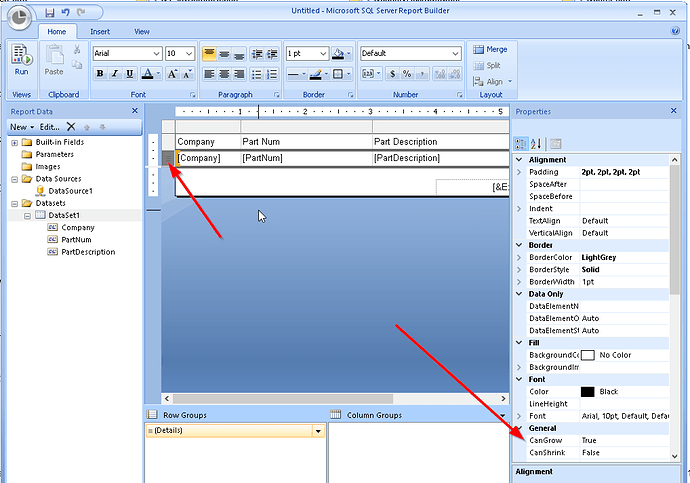Open the New menu in Report Data

[x=22, y=127]
